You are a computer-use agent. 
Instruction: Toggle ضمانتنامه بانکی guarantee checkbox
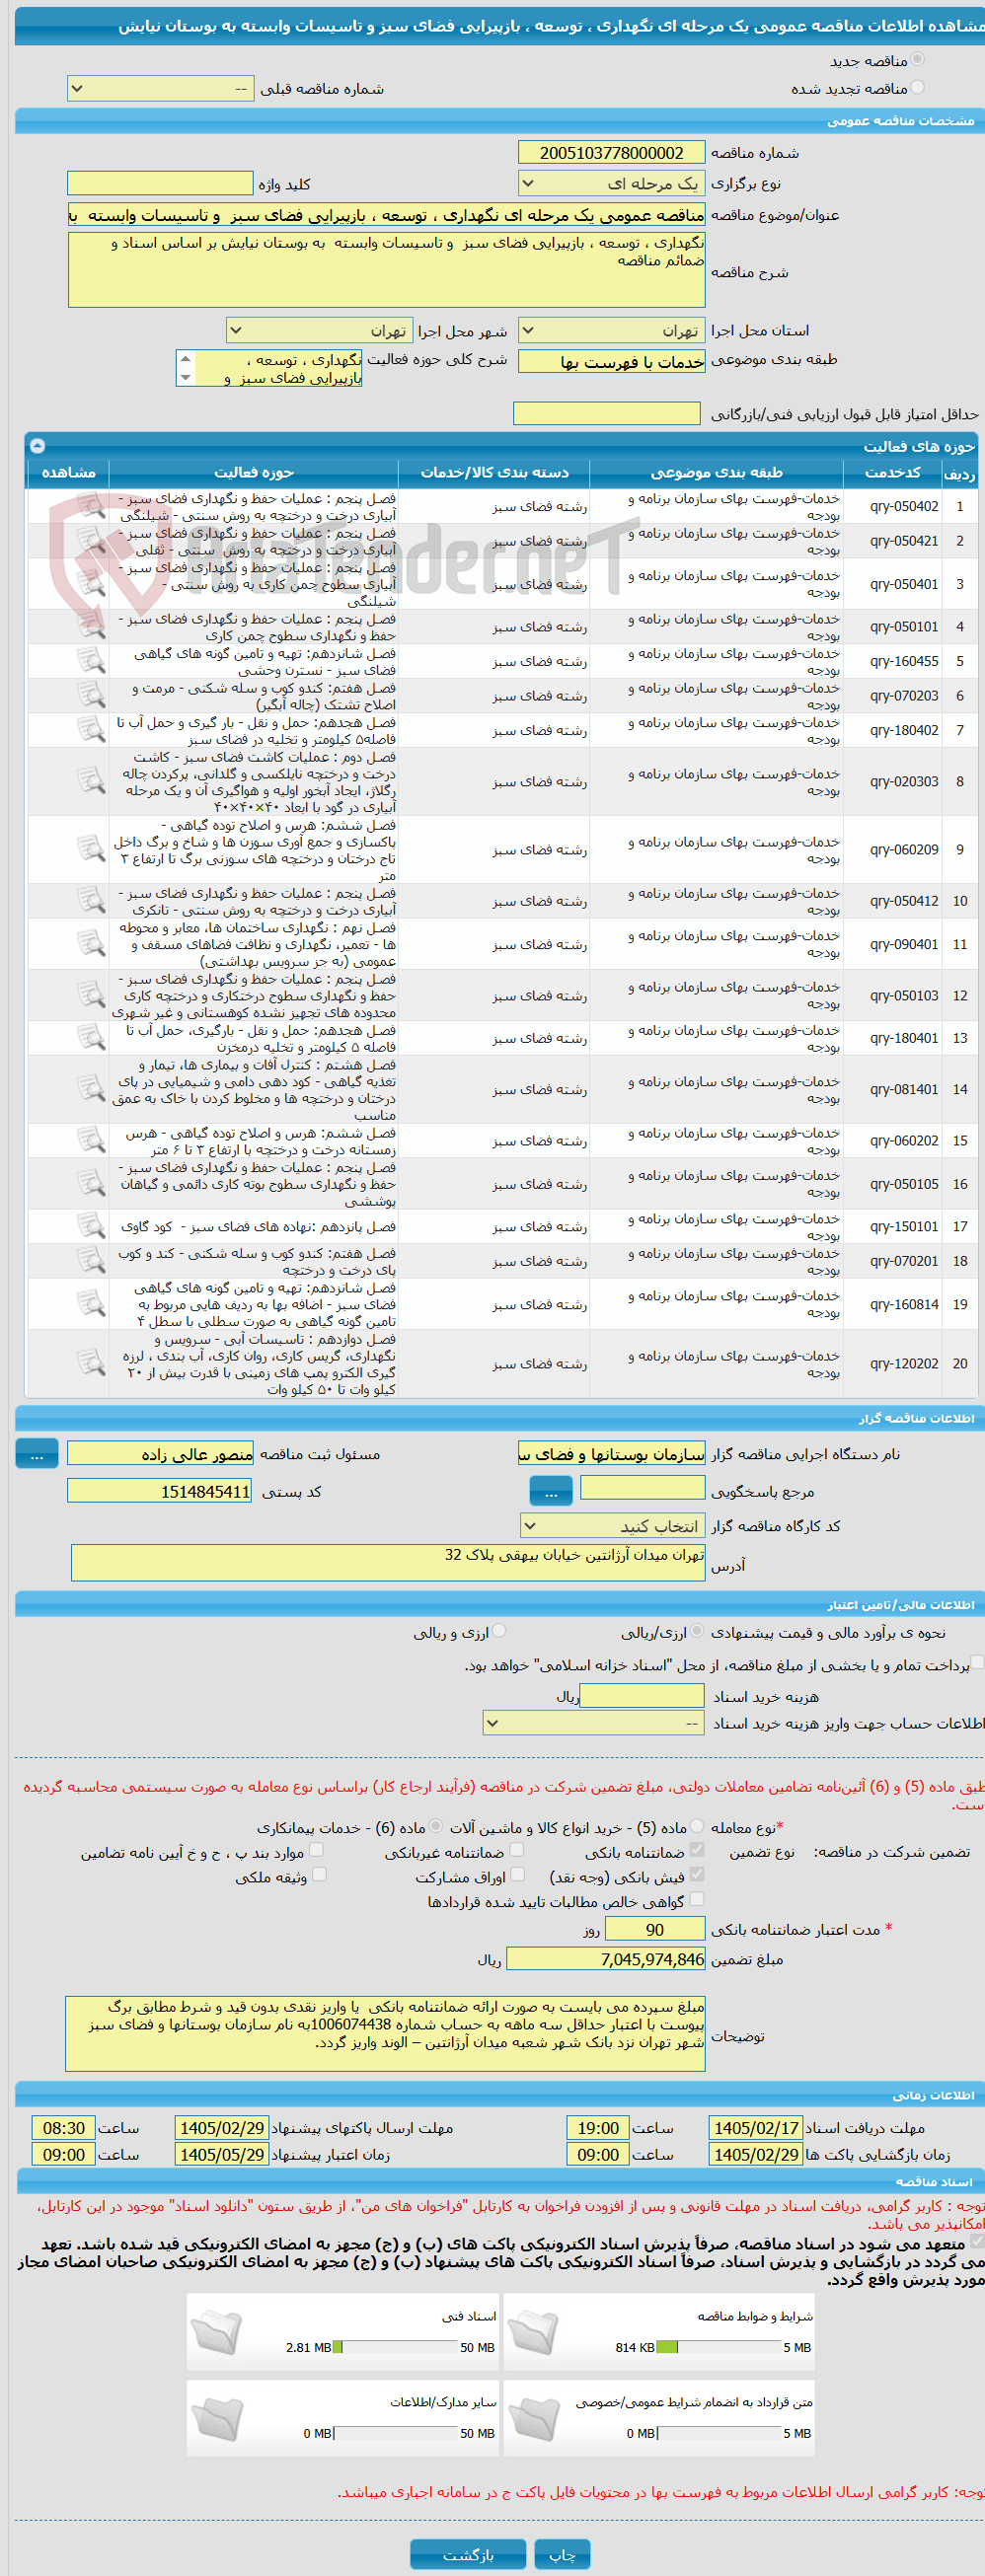[697, 1850]
